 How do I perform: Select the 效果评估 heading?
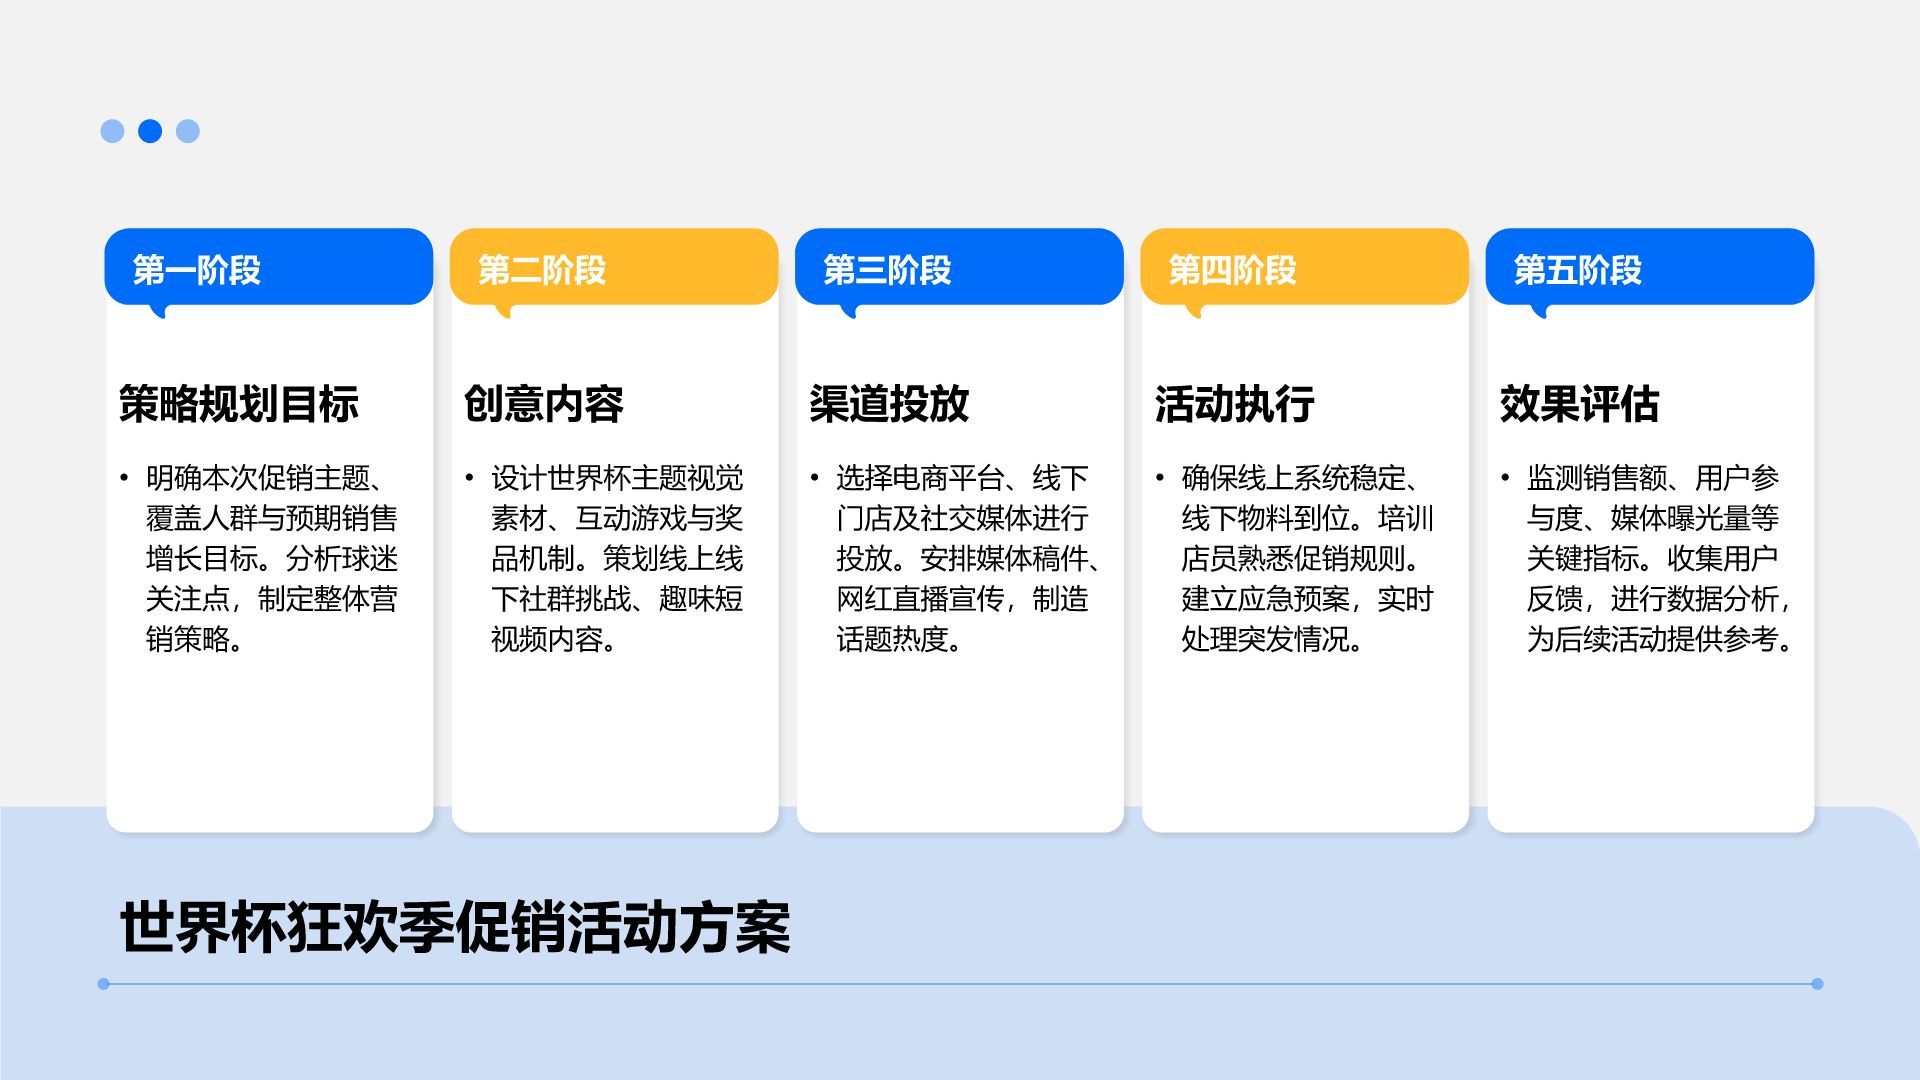1579,404
